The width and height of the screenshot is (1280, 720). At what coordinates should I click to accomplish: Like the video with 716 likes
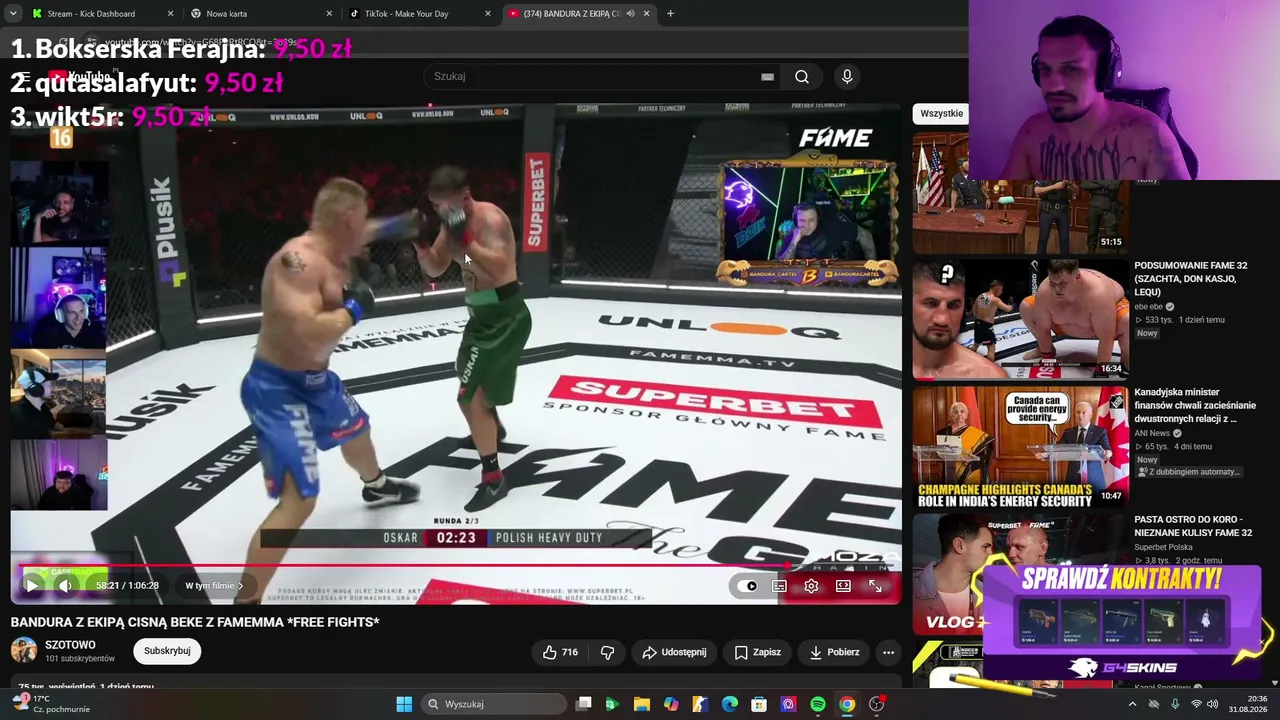pyautogui.click(x=560, y=652)
